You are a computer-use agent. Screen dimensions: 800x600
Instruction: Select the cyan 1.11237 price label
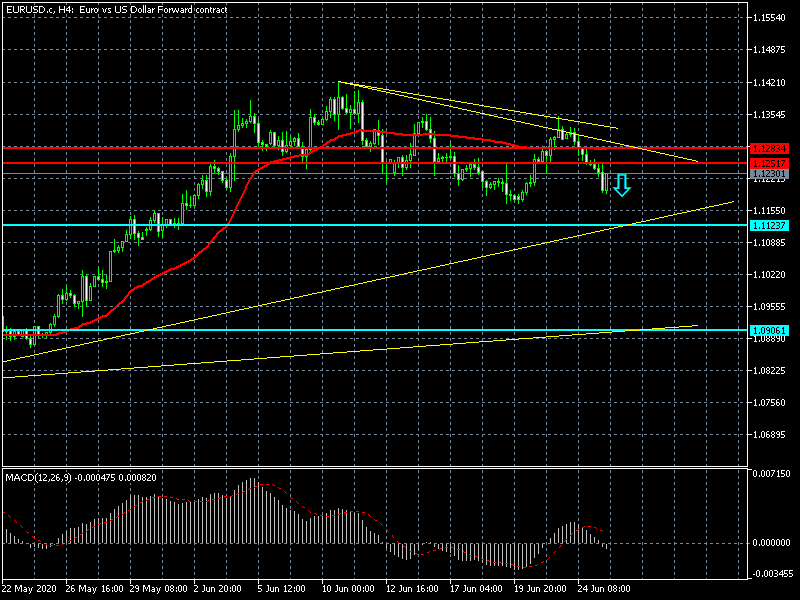pyautogui.click(x=769, y=226)
